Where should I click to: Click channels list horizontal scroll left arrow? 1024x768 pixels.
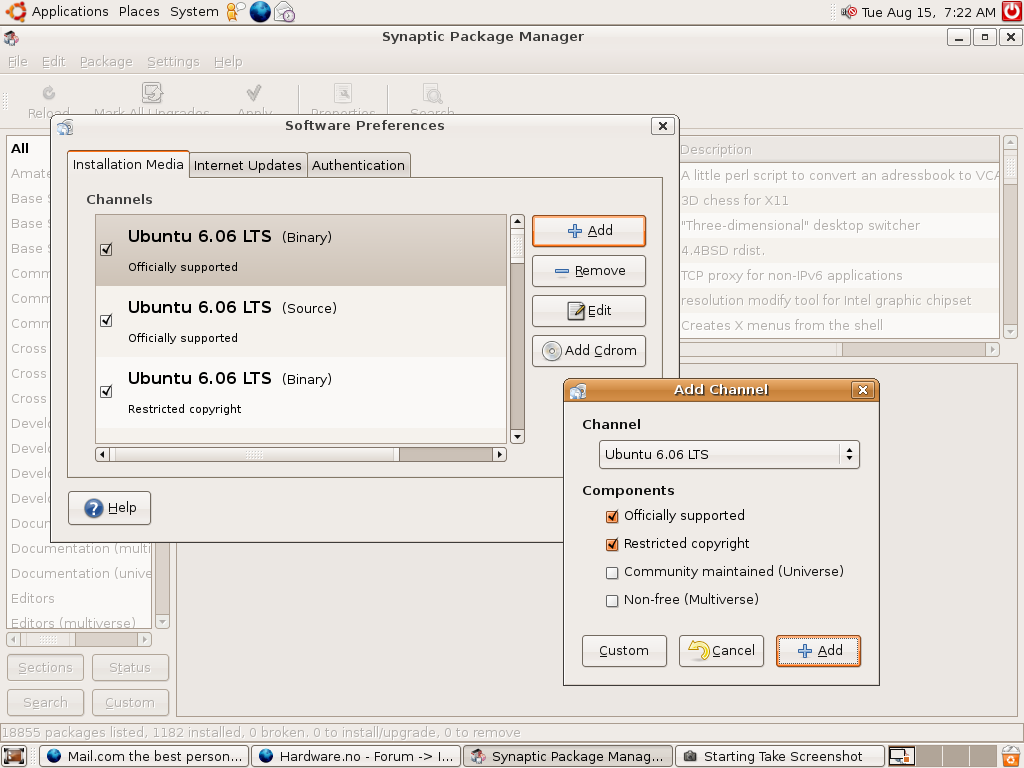point(103,454)
